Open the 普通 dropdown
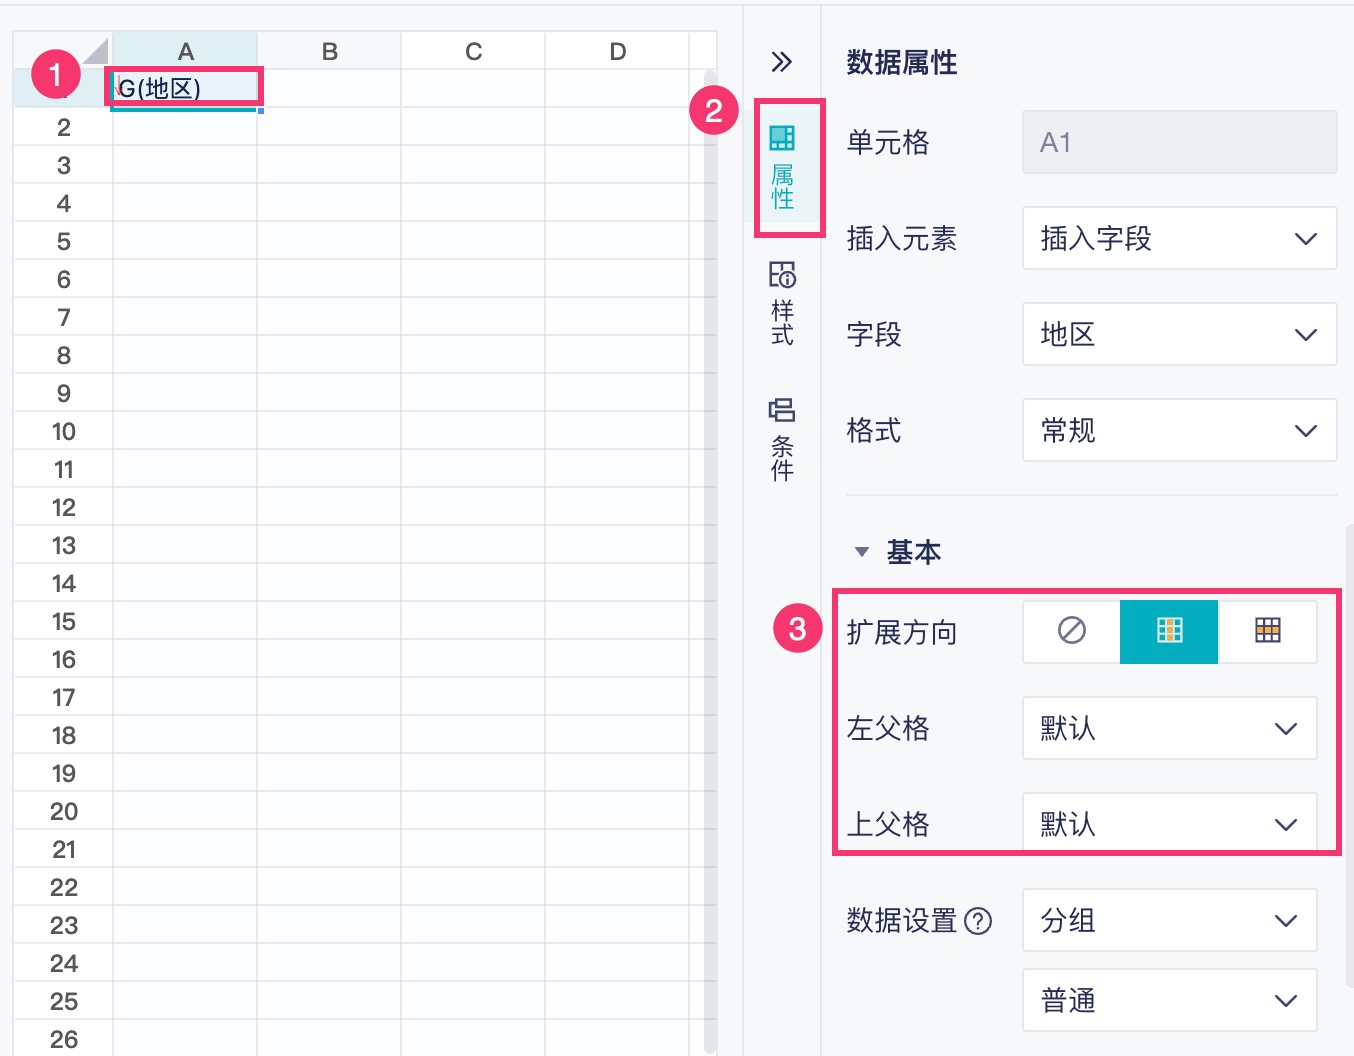This screenshot has width=1354, height=1056. 1169,1000
